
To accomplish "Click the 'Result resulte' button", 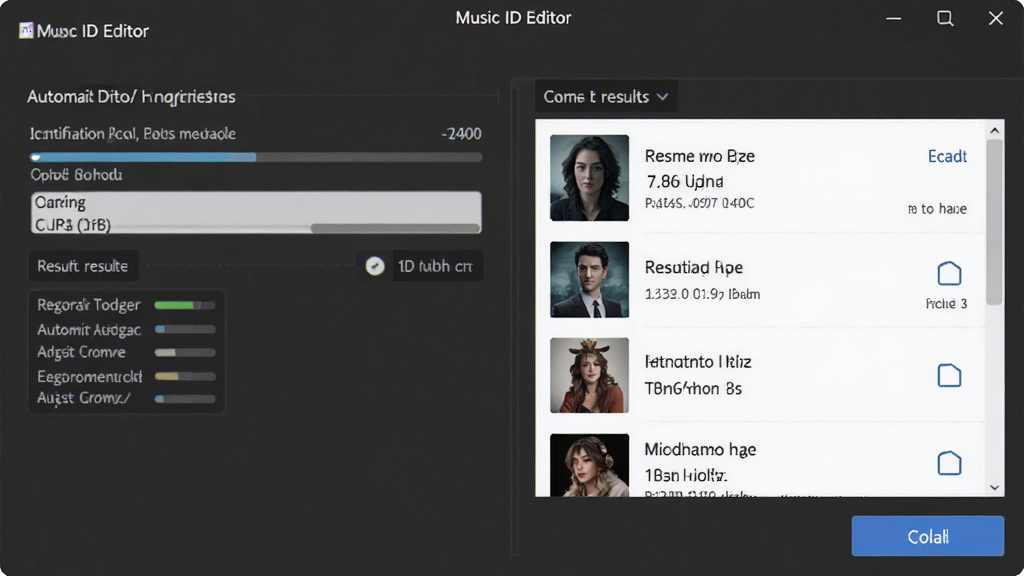I will point(83,266).
